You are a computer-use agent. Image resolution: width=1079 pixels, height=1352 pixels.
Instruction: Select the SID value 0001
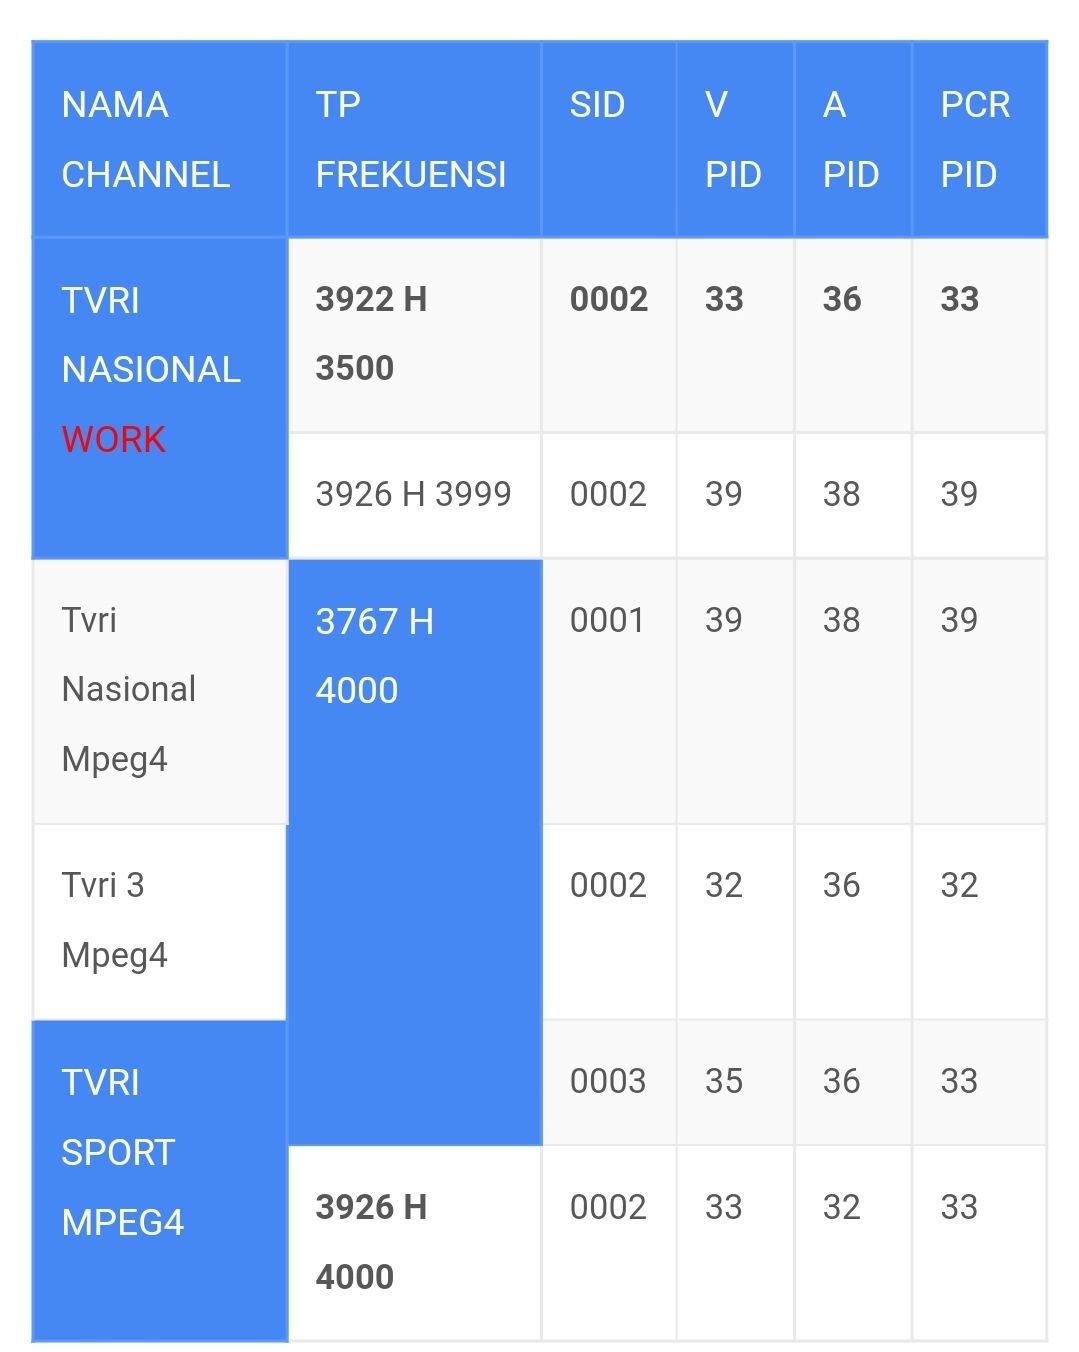coord(607,620)
